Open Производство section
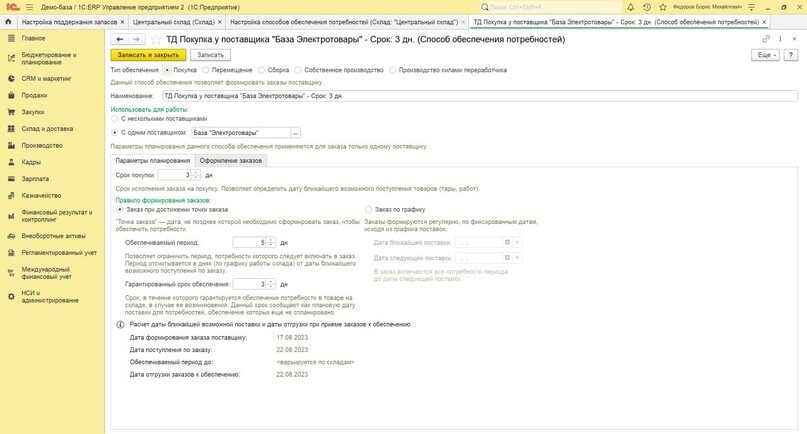This screenshot has height=434, width=807. [42, 145]
